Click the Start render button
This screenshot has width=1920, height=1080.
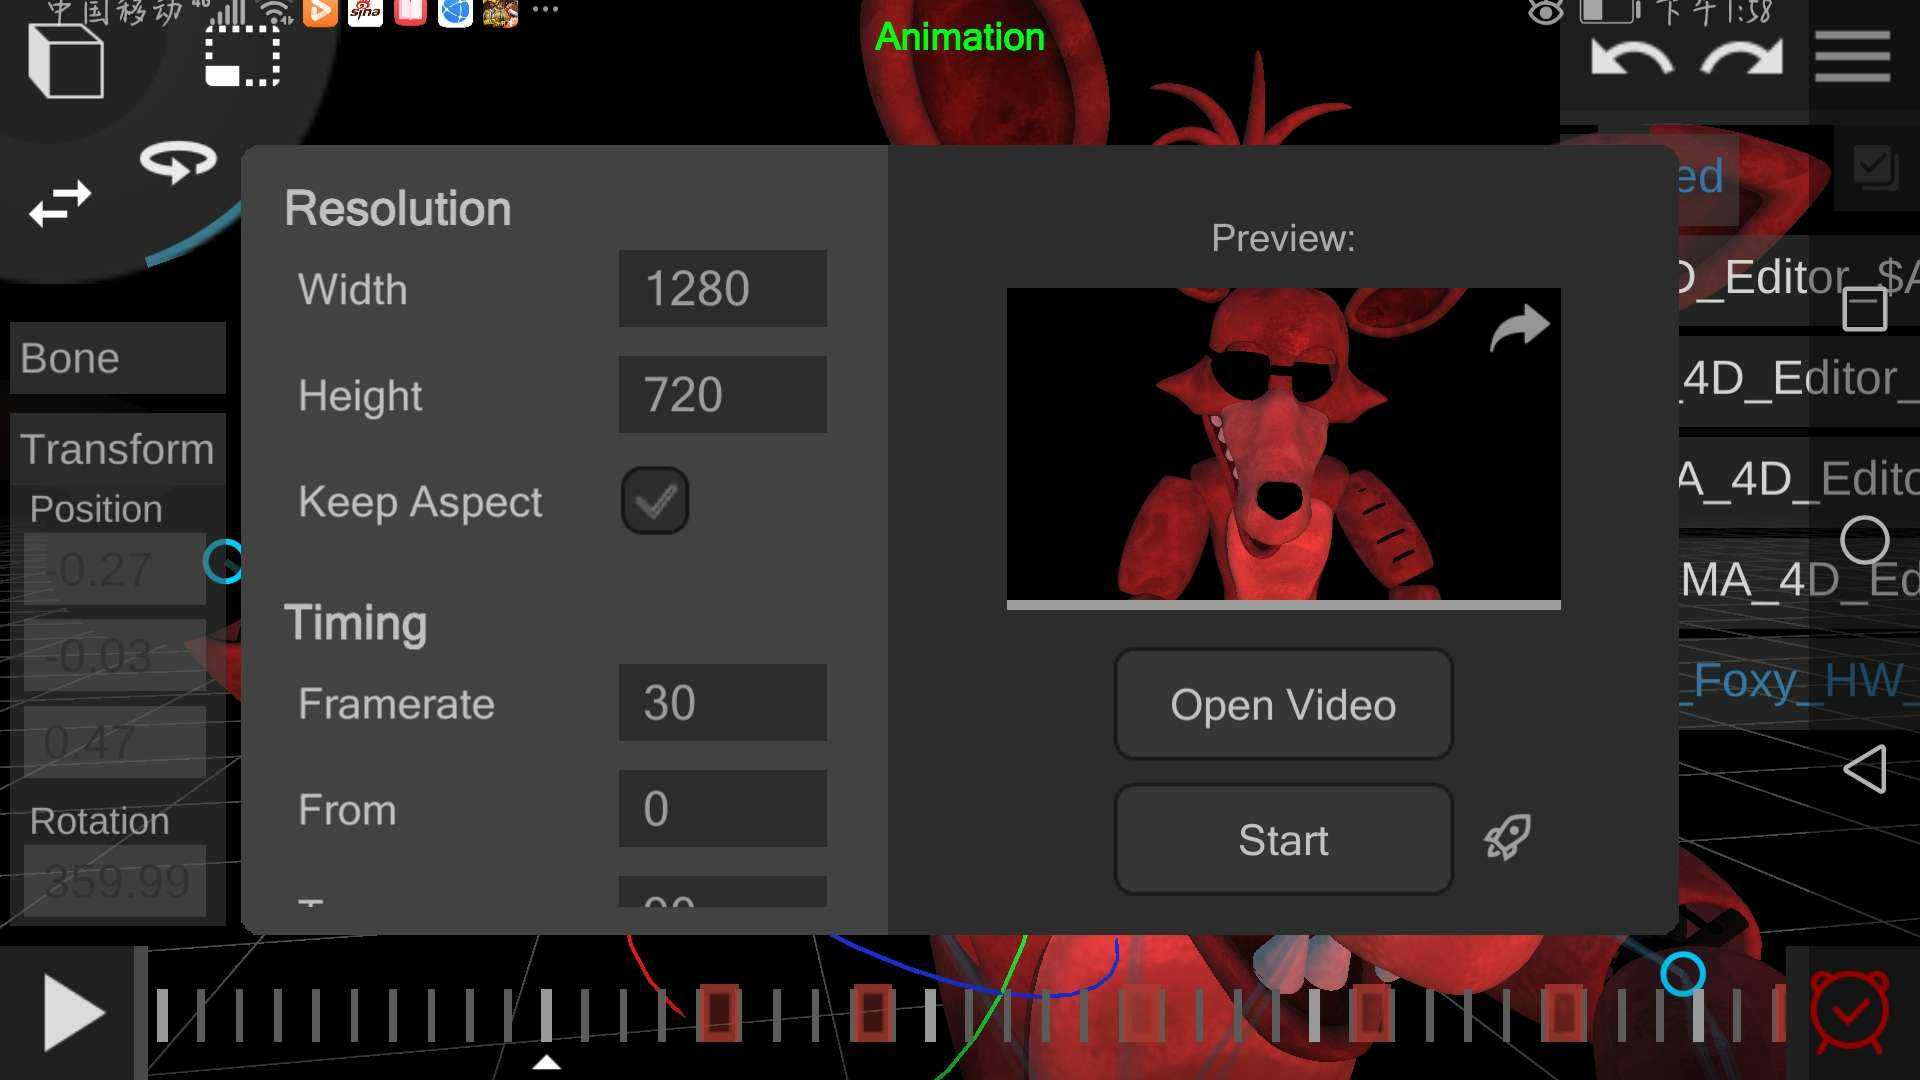[1283, 839]
